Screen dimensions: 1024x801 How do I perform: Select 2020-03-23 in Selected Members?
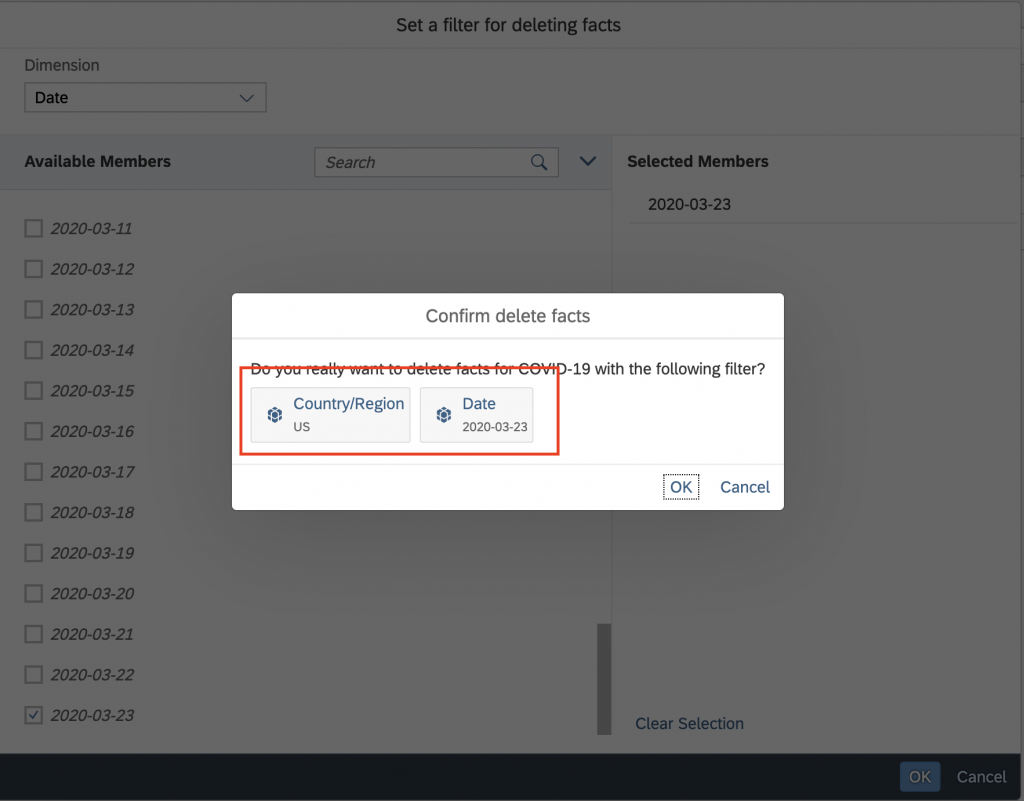[x=690, y=204]
